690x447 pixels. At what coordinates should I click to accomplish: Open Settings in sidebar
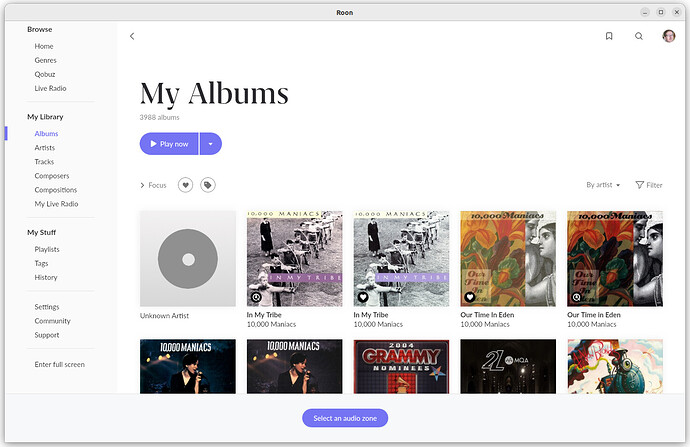click(x=47, y=307)
